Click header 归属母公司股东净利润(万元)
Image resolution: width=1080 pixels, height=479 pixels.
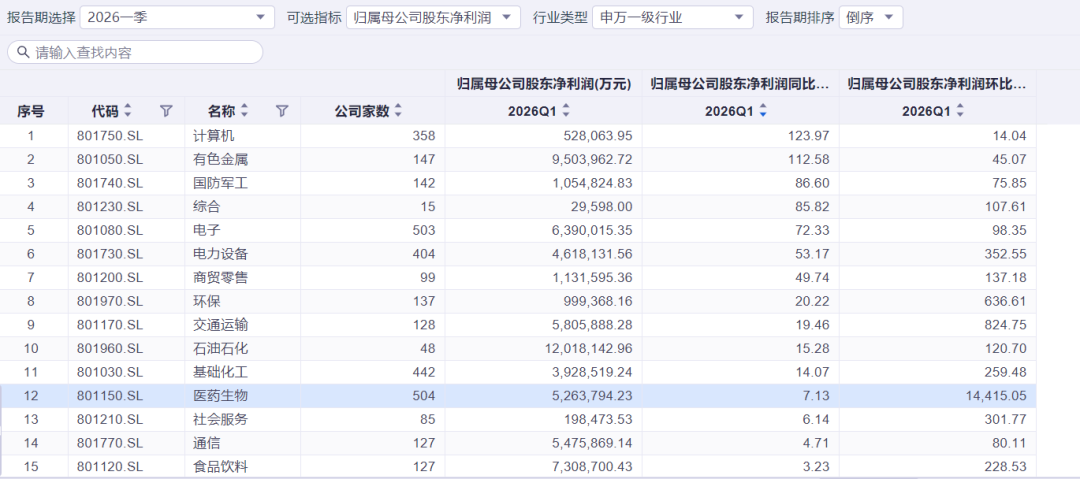(543, 84)
